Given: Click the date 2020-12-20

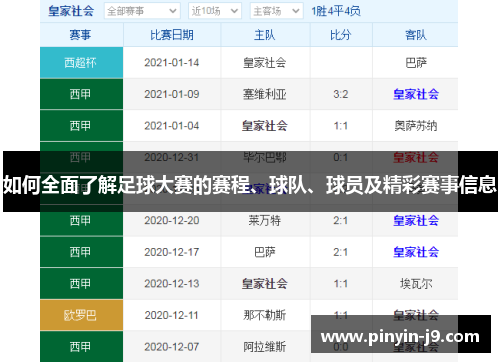Looking at the screenshot, I should coord(172,221).
